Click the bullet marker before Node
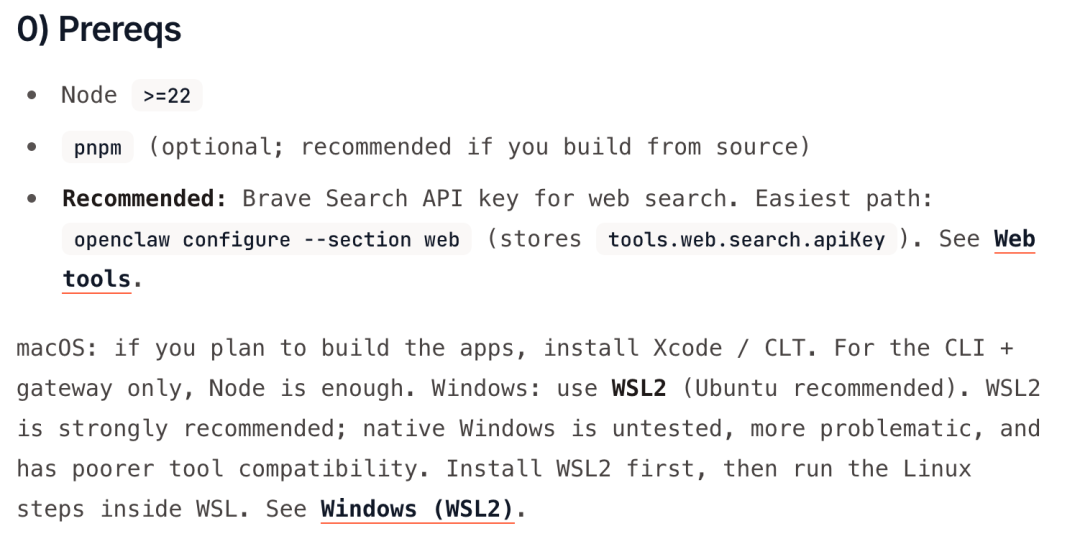The width and height of the screenshot is (1080, 549). [33, 97]
